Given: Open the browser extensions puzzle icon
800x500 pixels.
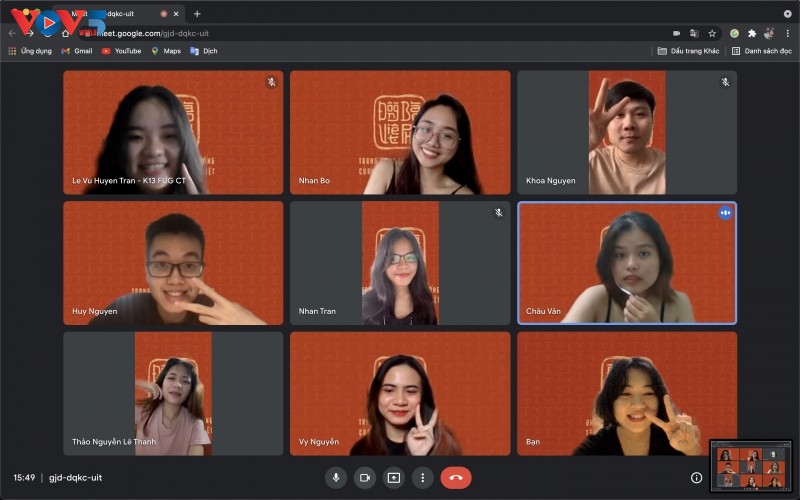Looking at the screenshot, I should (x=752, y=33).
